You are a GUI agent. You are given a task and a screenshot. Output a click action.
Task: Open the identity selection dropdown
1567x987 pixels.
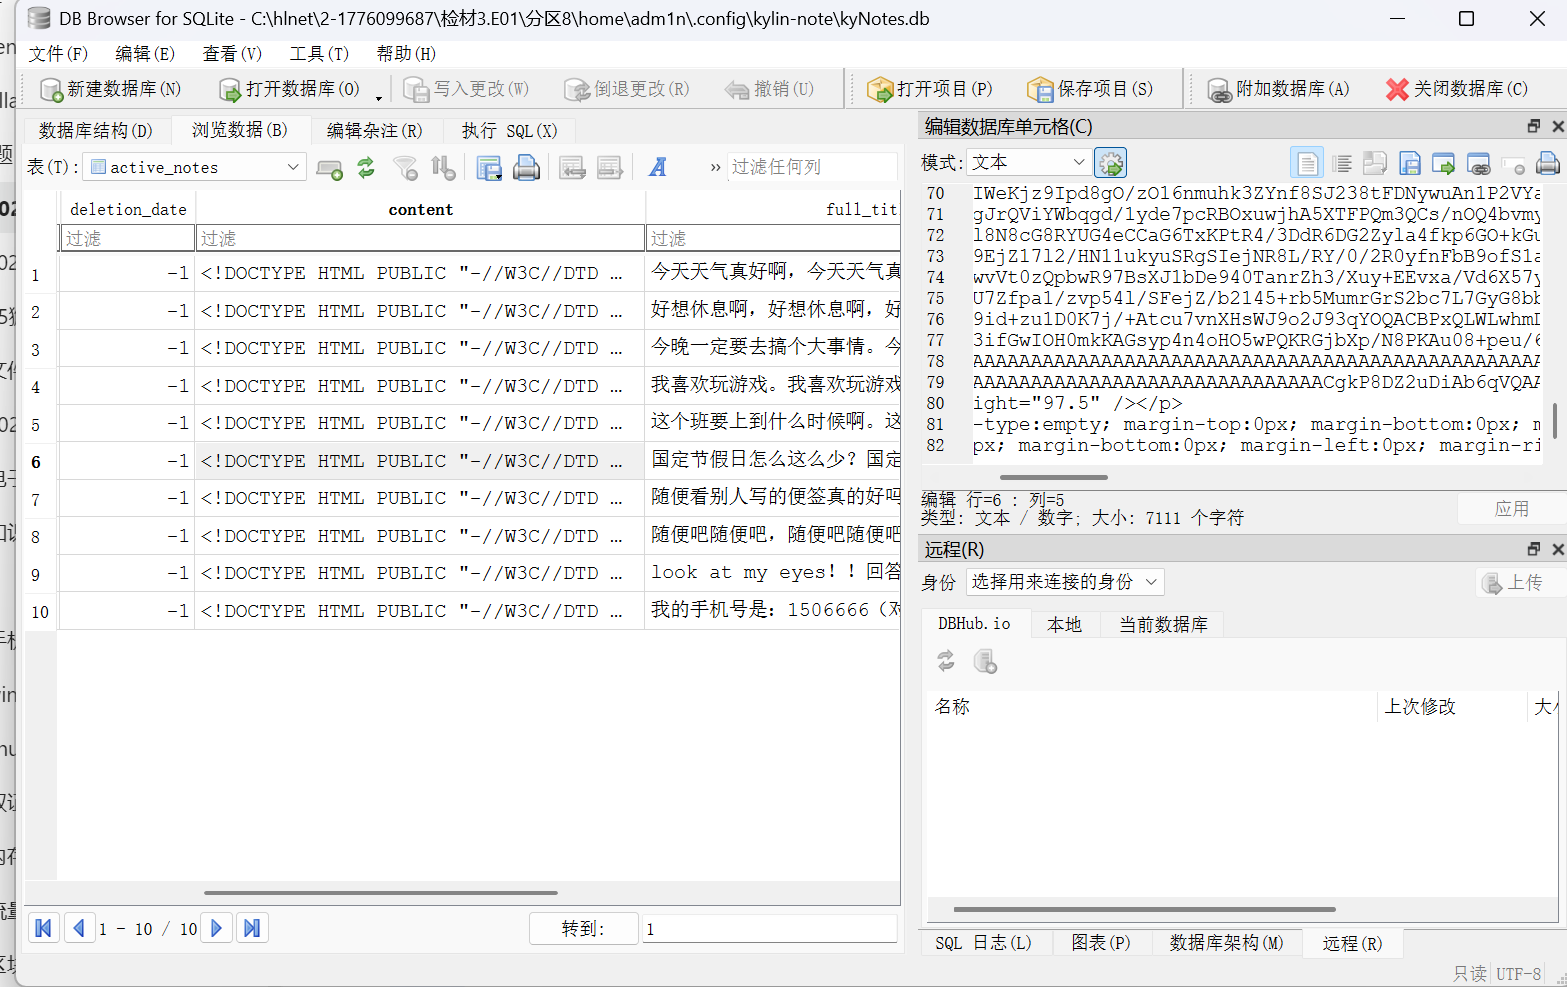tap(1065, 582)
